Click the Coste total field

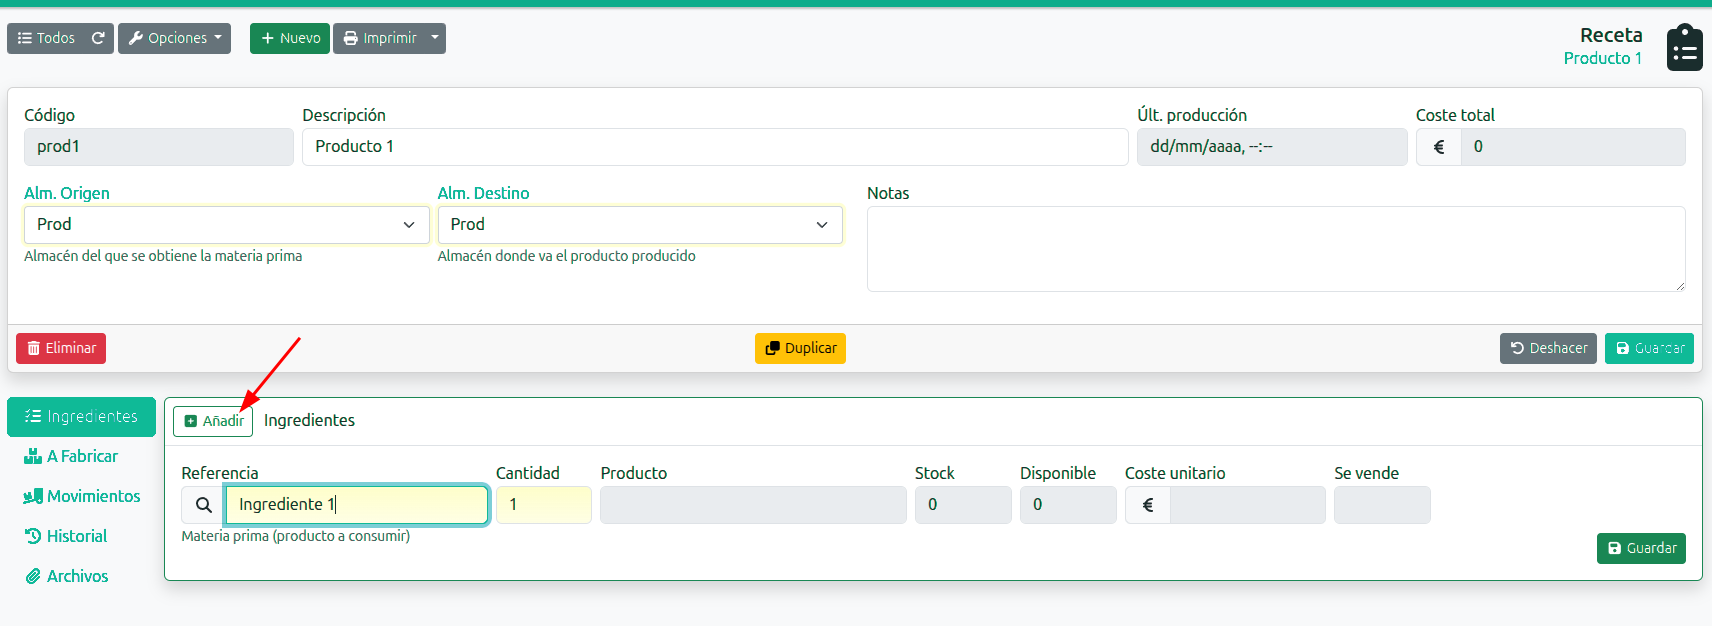coord(1573,147)
